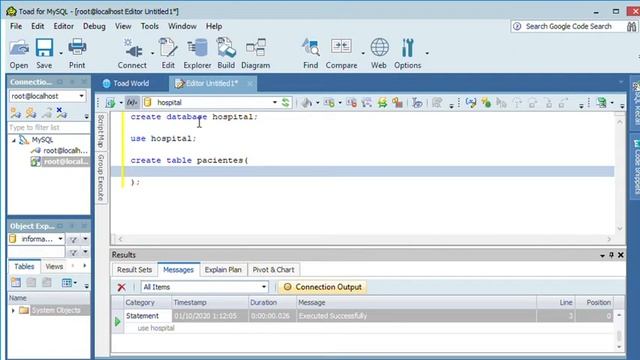The height and width of the screenshot is (360, 640).
Task: Open the Window menu
Action: click(182, 26)
